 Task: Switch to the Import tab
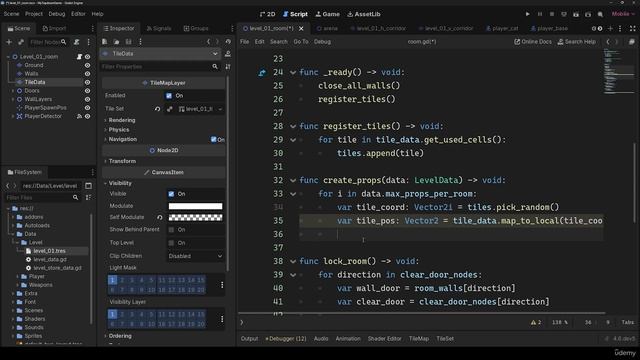click(54, 29)
